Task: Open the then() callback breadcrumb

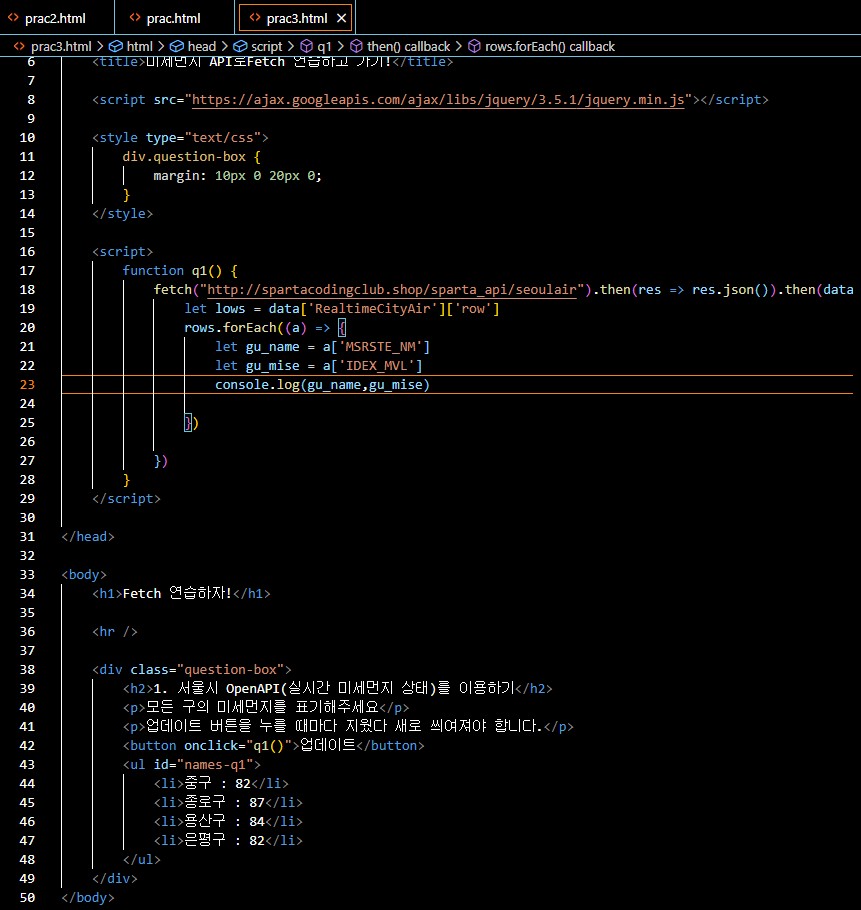Action: coord(408,46)
